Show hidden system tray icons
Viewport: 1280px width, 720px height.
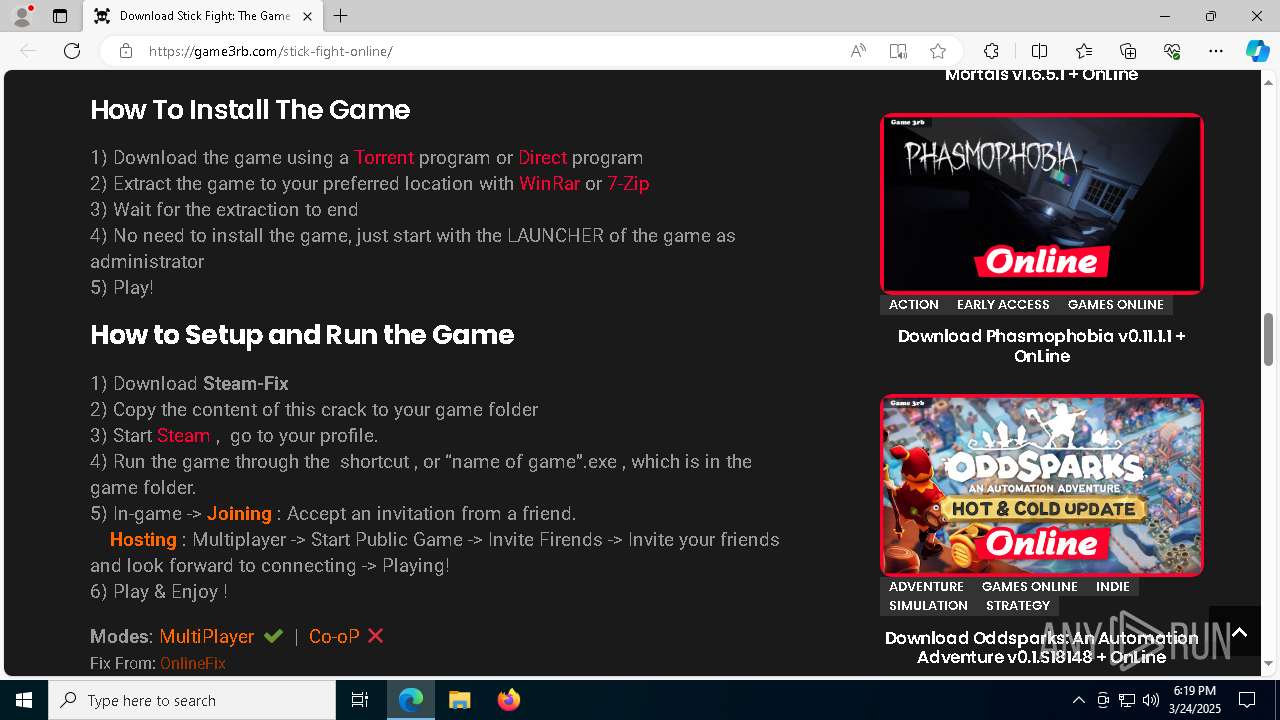tap(1078, 700)
